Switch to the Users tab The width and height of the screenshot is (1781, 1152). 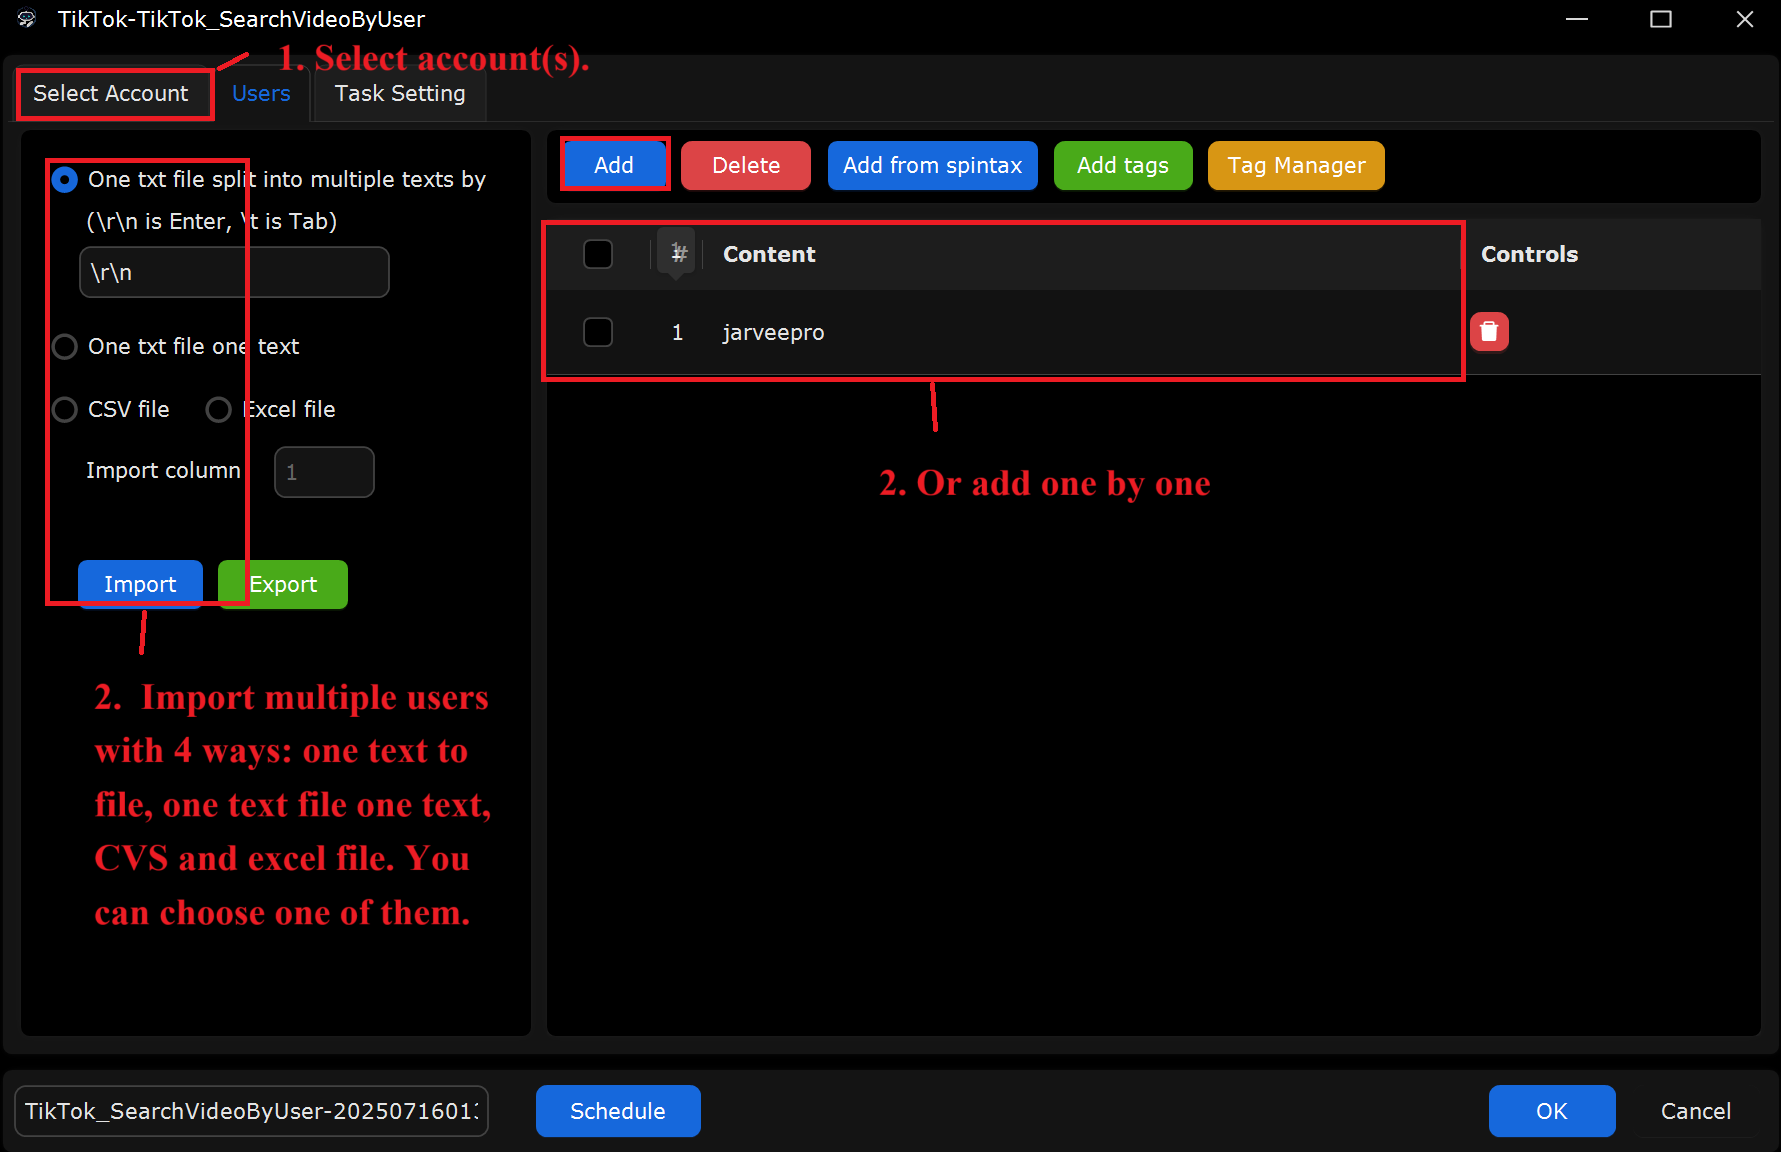click(261, 94)
